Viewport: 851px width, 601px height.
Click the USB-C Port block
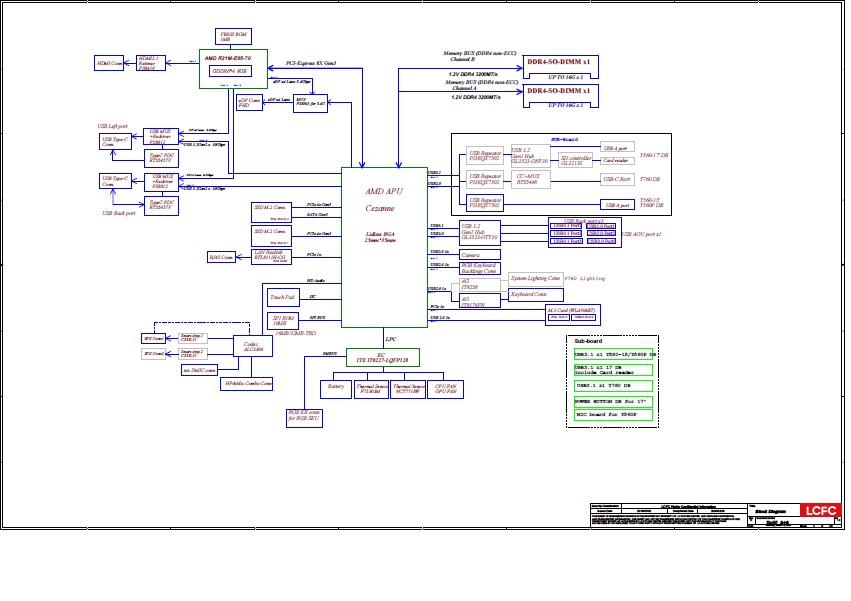[617, 179]
